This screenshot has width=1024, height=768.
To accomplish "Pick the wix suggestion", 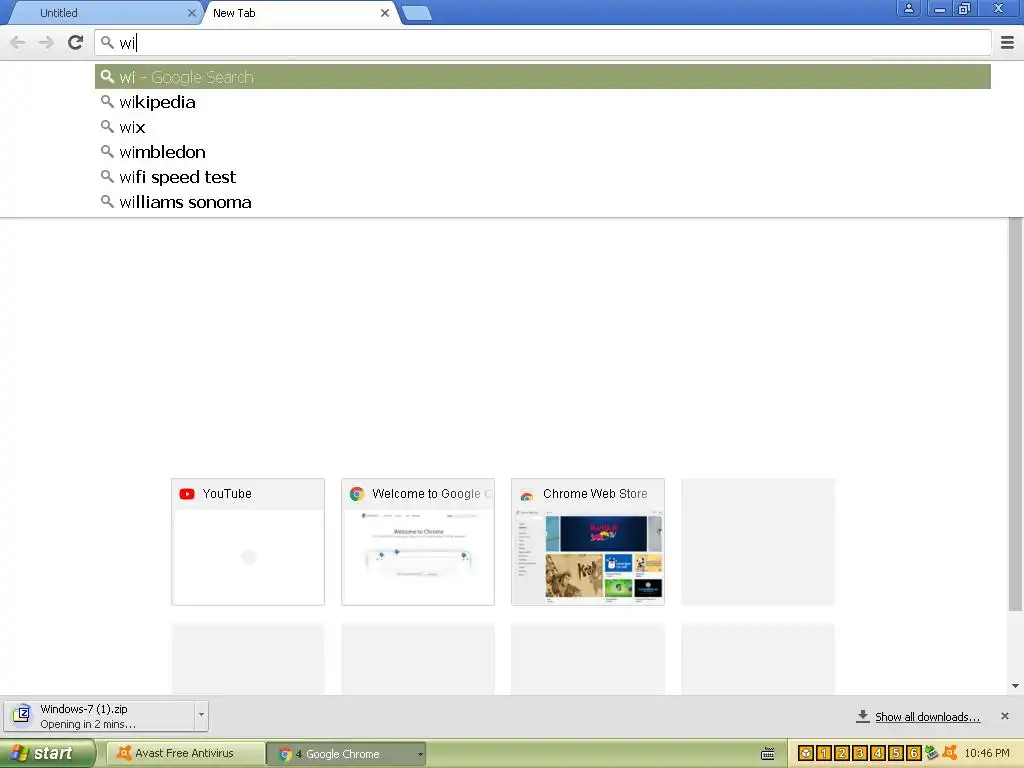I will tap(543, 127).
